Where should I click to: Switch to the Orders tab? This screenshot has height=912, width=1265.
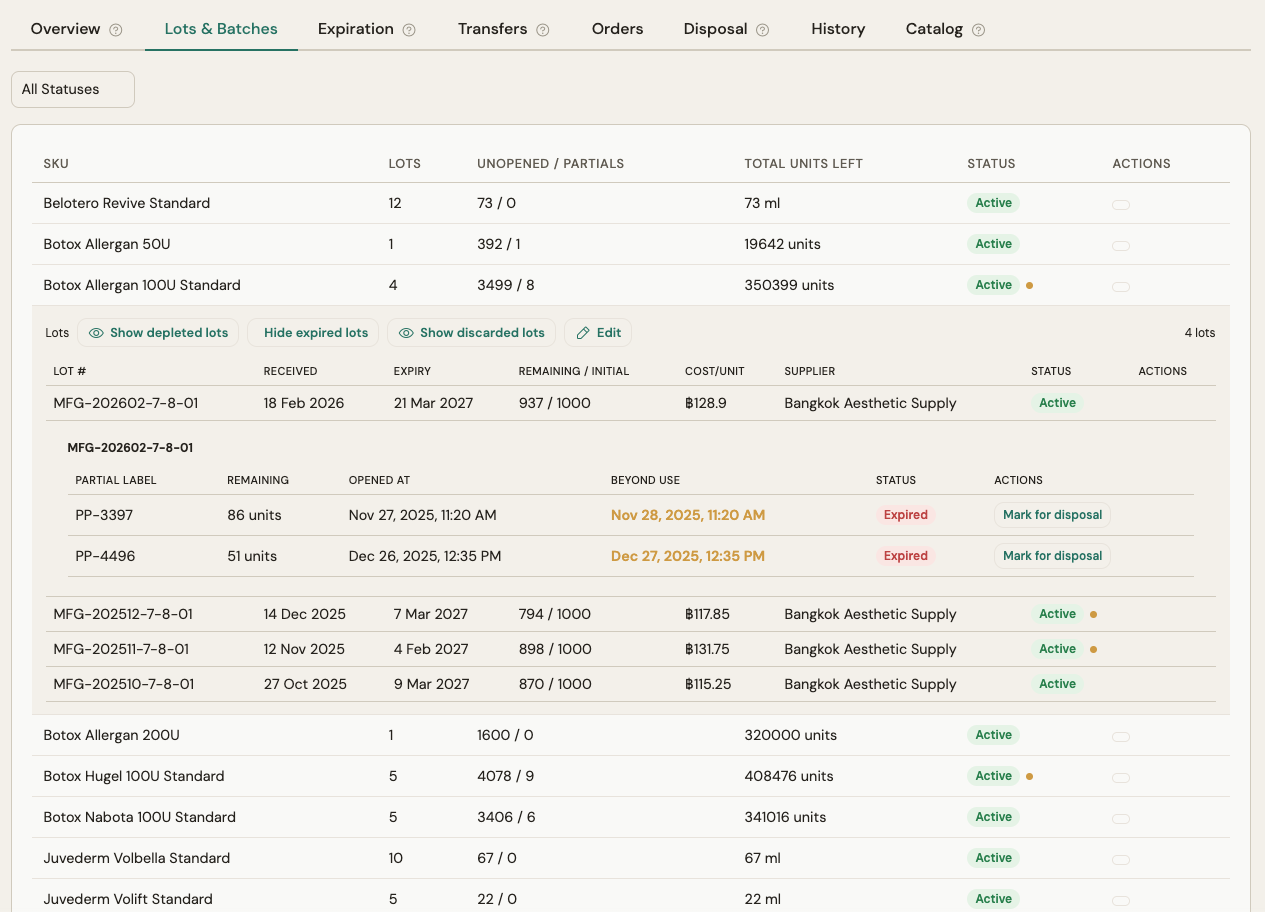point(617,29)
